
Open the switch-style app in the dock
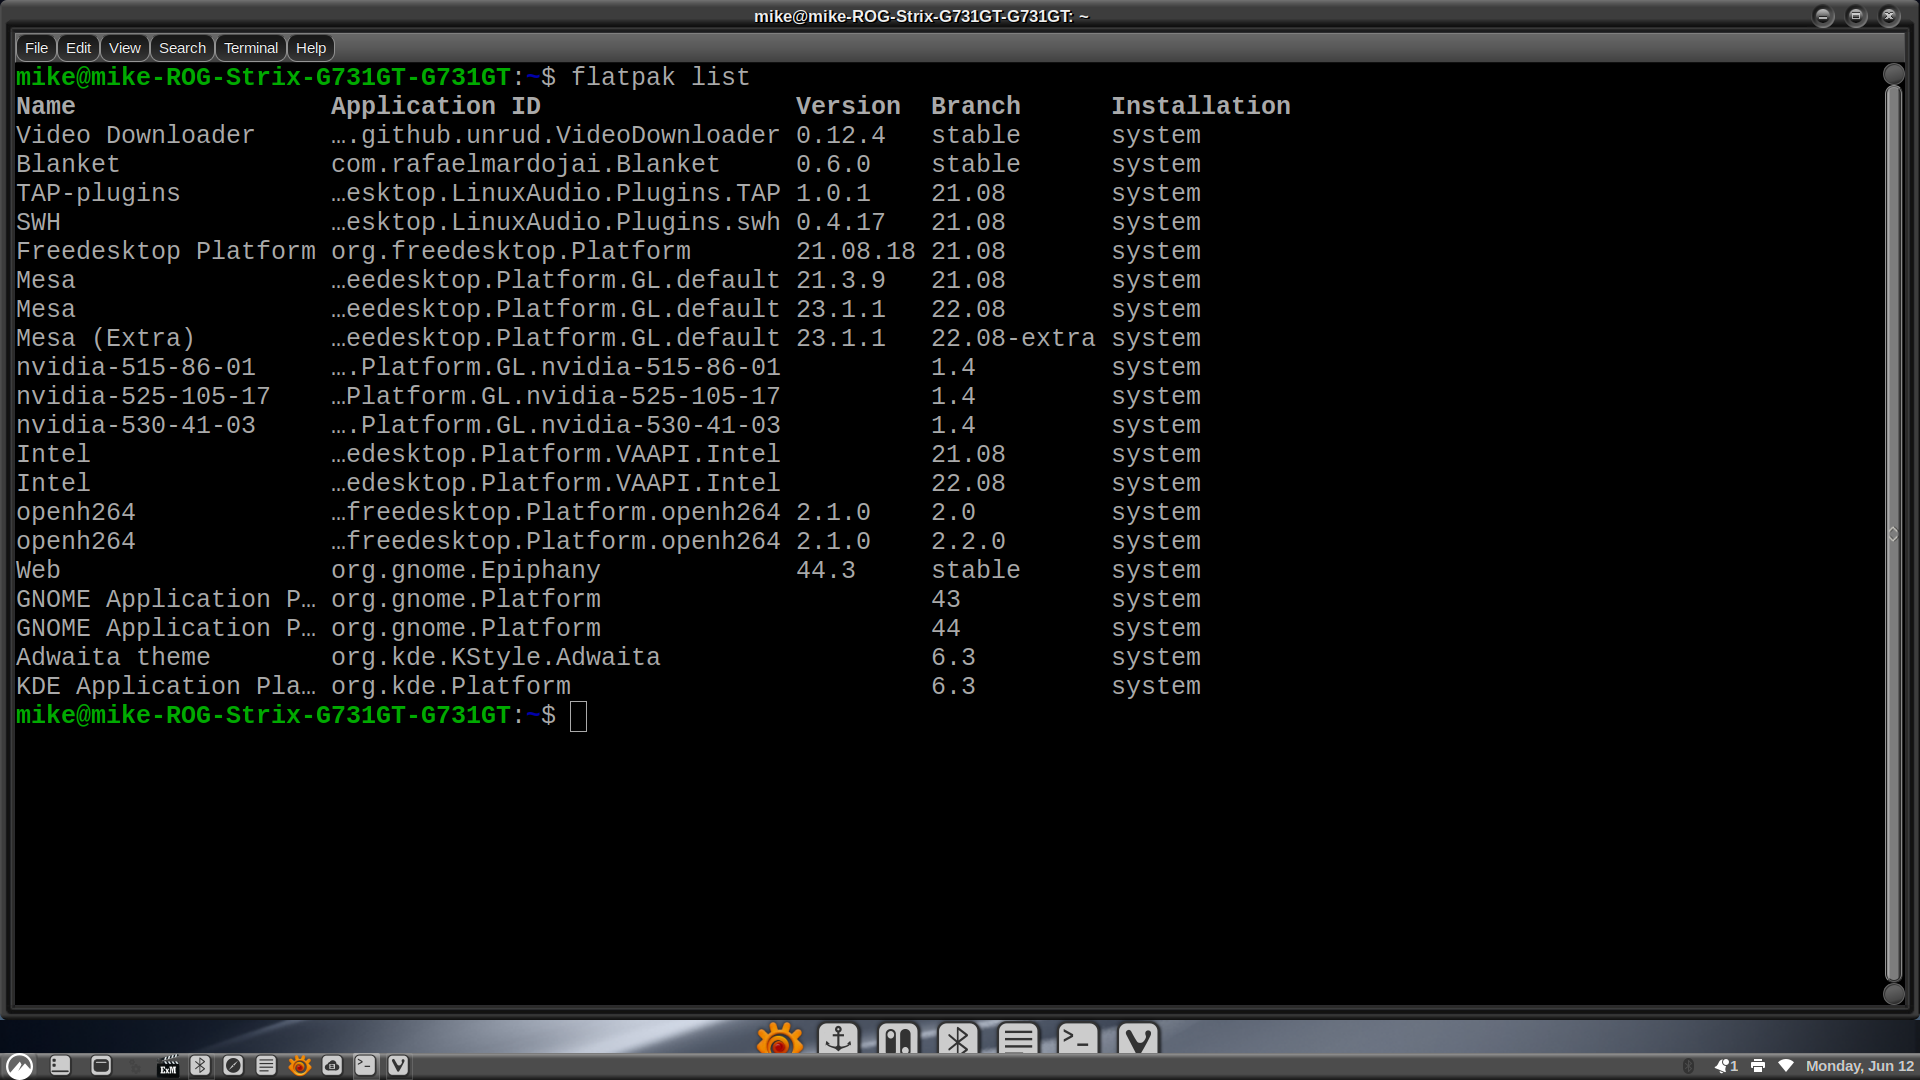point(898,1039)
